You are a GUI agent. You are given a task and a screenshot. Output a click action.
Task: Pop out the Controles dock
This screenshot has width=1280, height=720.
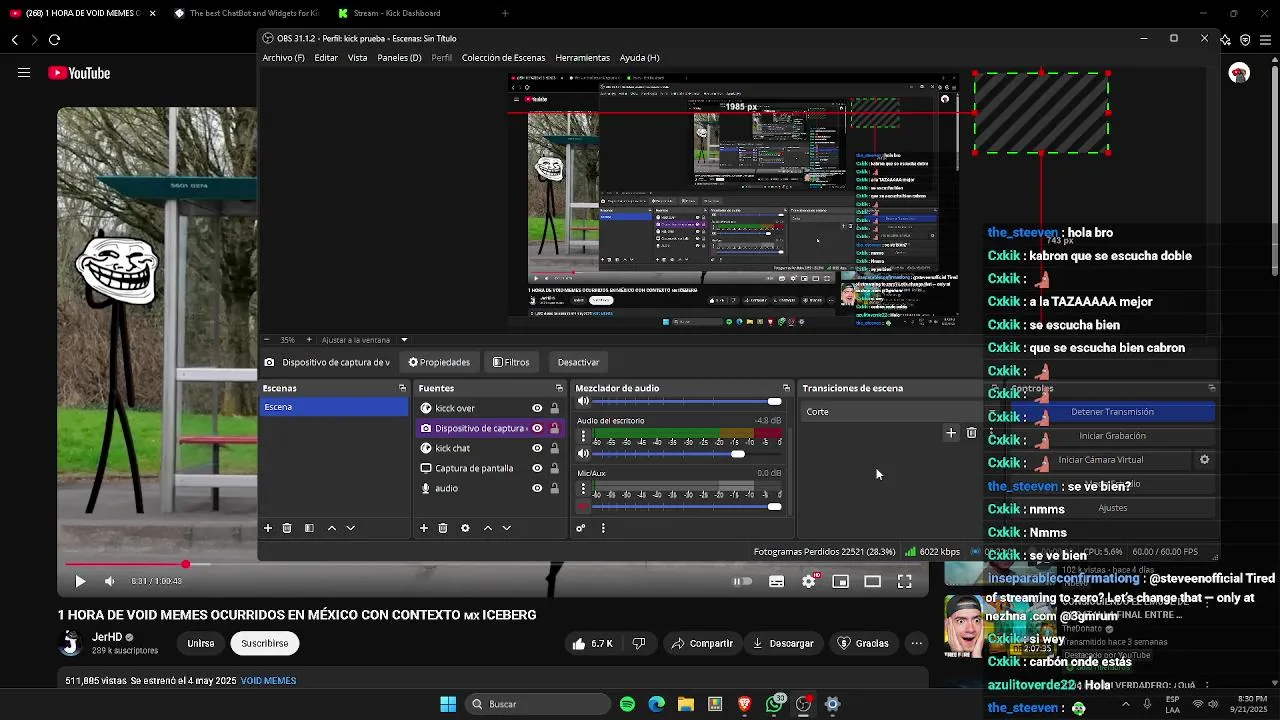(x=1211, y=388)
